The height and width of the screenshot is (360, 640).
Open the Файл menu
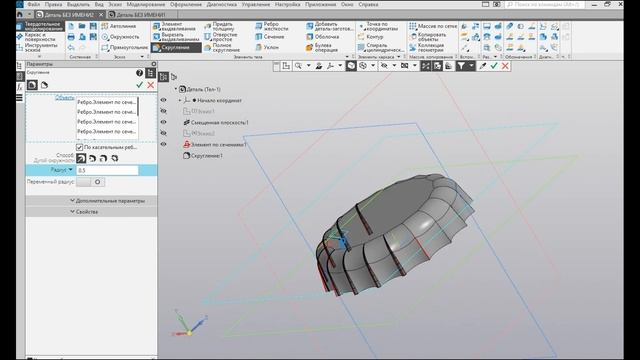[33, 4]
